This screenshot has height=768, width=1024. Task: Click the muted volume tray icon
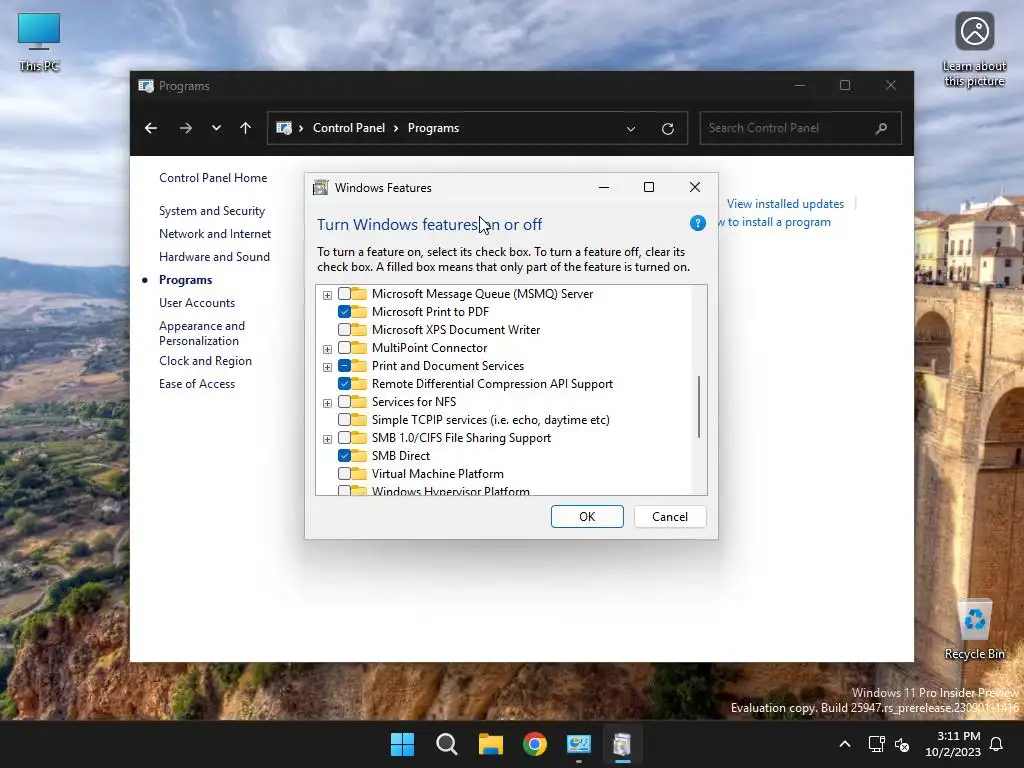point(902,744)
